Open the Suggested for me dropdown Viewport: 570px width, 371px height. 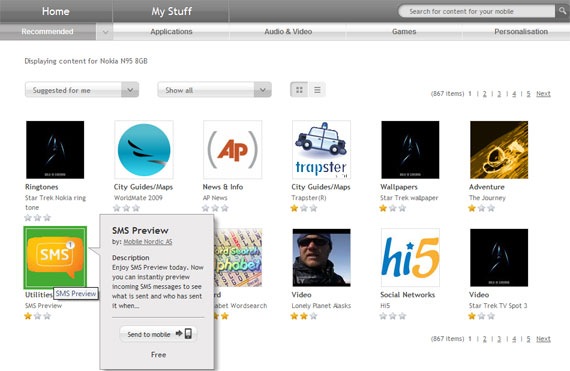point(82,90)
